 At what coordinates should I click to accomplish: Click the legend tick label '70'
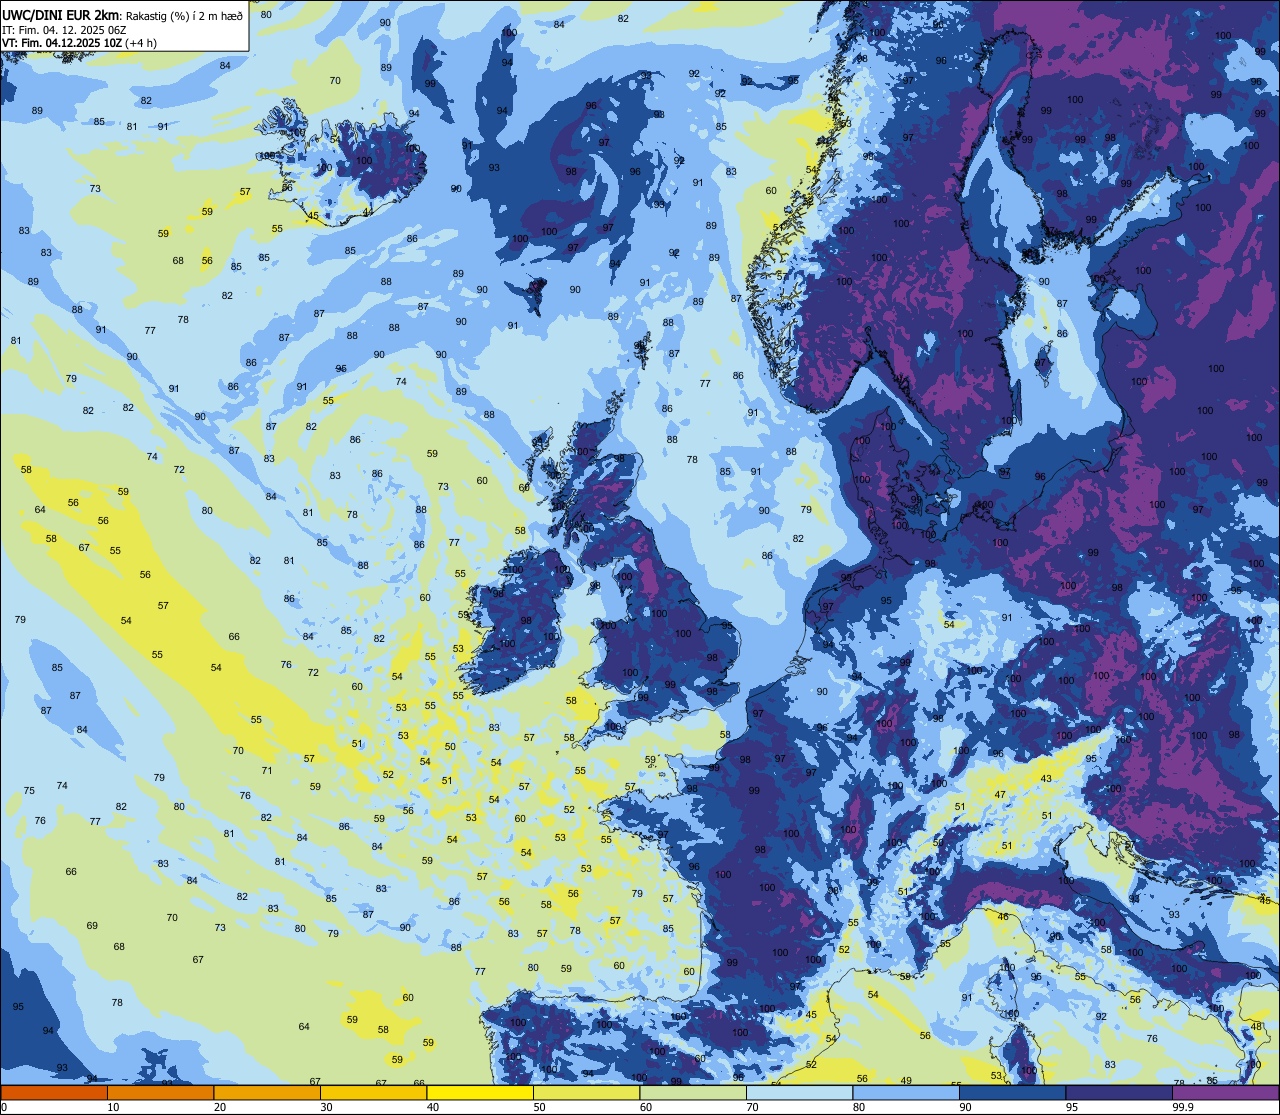pos(753,1106)
